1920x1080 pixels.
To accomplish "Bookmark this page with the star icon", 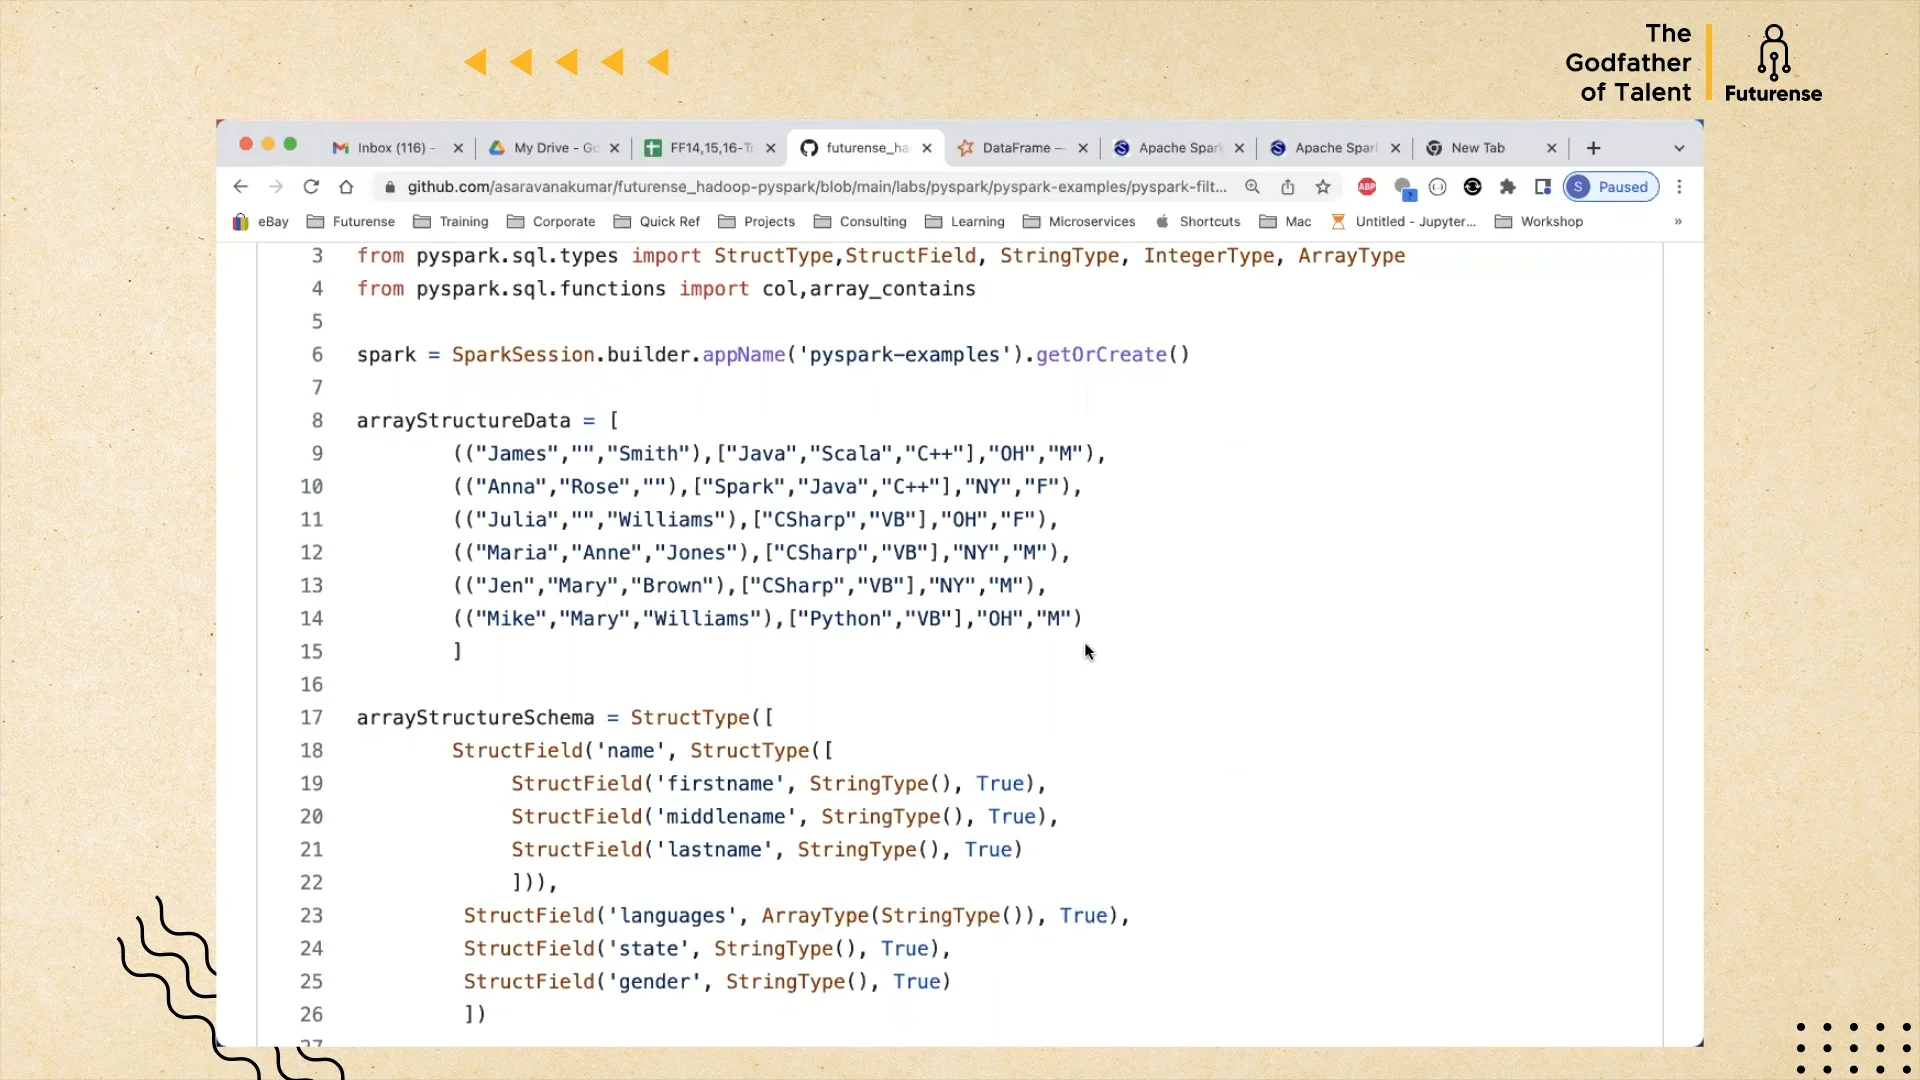I will coord(1323,187).
